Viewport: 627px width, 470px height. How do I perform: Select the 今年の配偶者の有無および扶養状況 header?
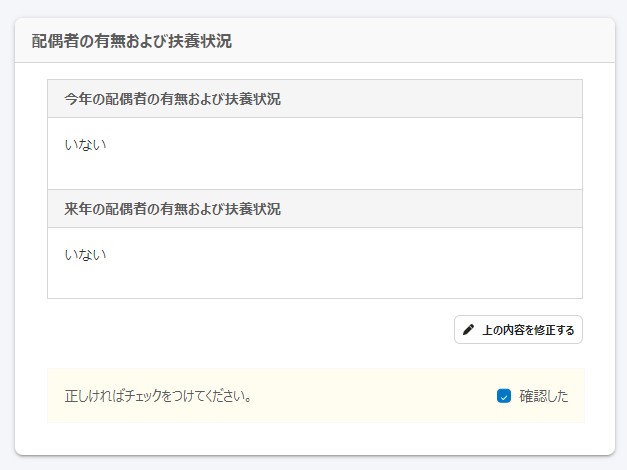coord(172,99)
